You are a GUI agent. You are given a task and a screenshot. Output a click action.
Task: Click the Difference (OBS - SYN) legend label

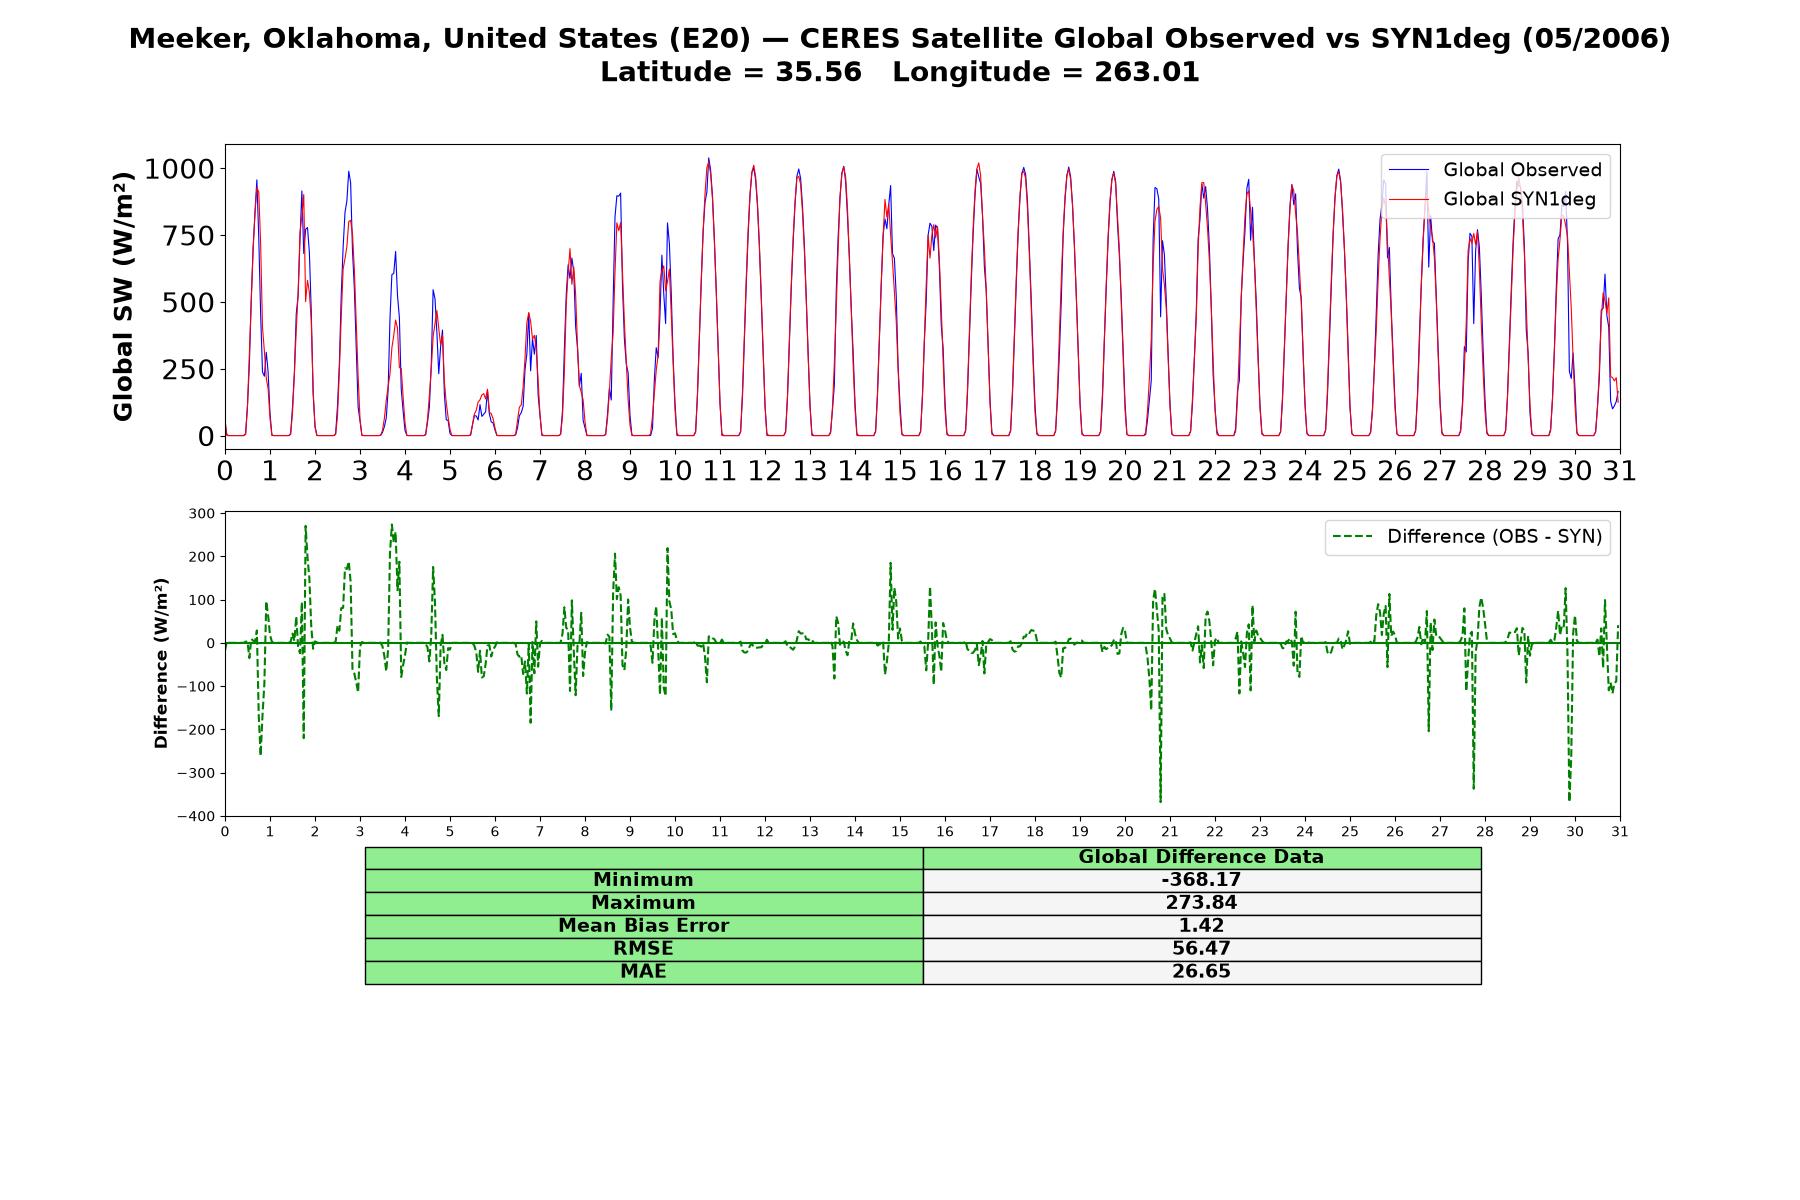(1494, 537)
